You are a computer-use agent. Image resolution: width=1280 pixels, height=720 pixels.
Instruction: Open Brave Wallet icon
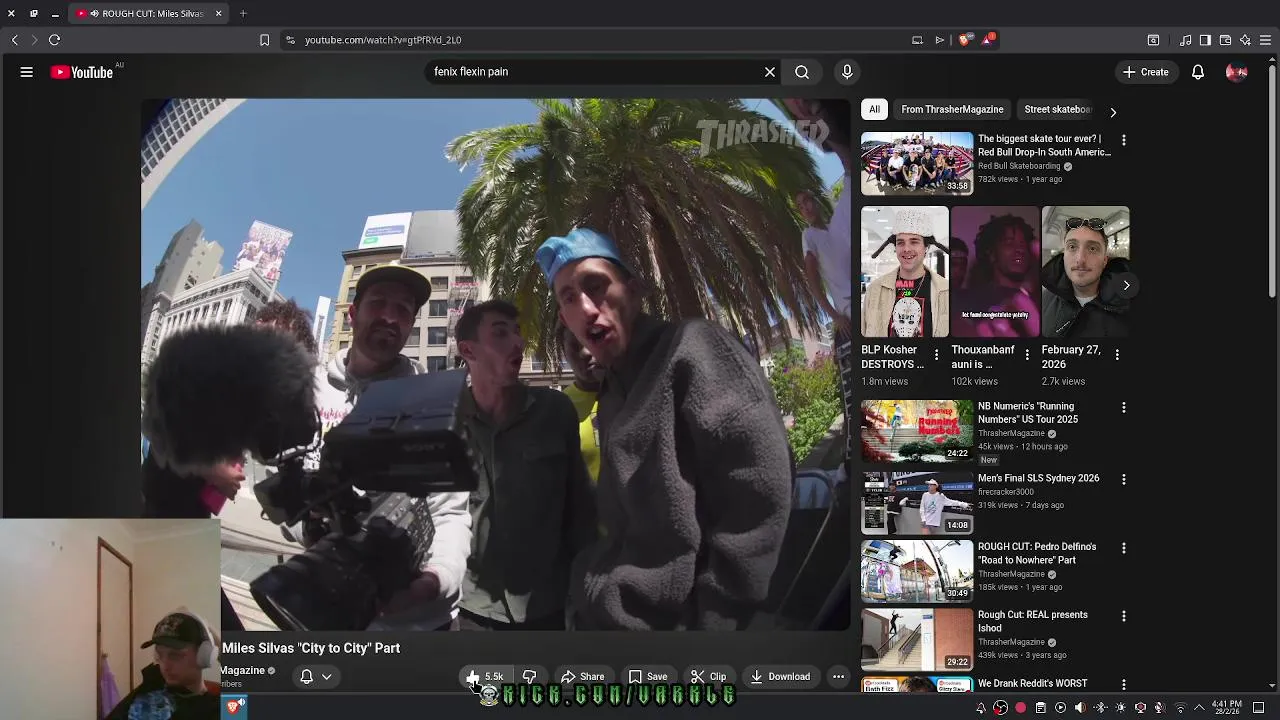coord(1225,40)
